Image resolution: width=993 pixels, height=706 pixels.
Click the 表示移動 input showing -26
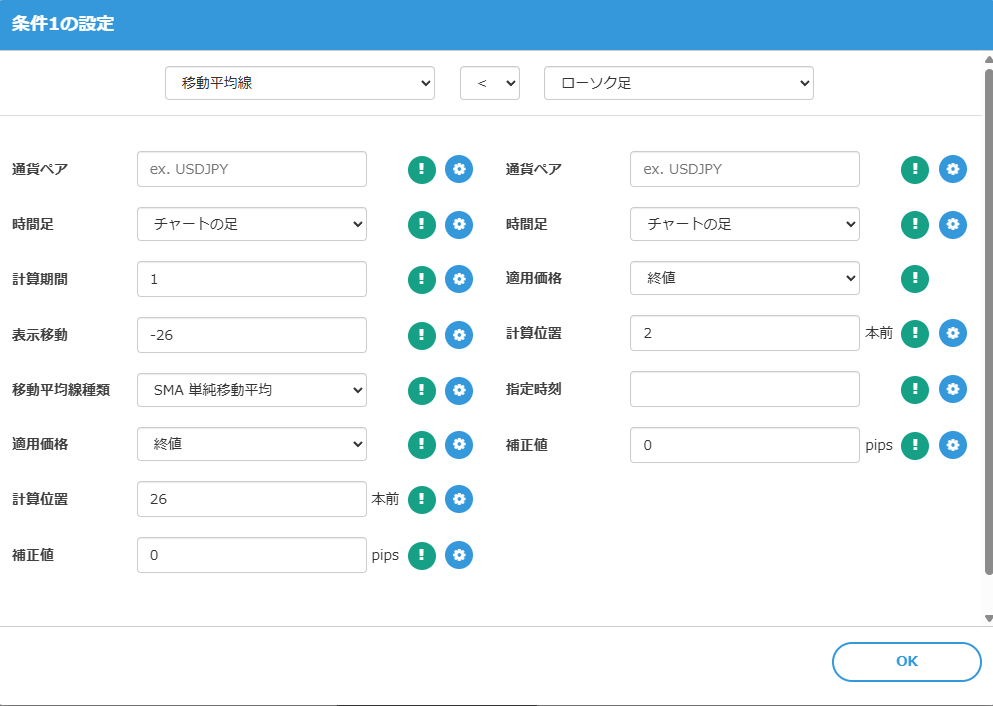251,335
